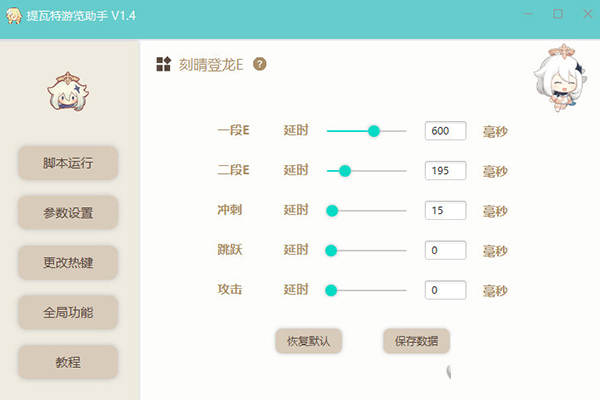
Task: Focus the 攻击 delay input field
Action: [x=445, y=290]
